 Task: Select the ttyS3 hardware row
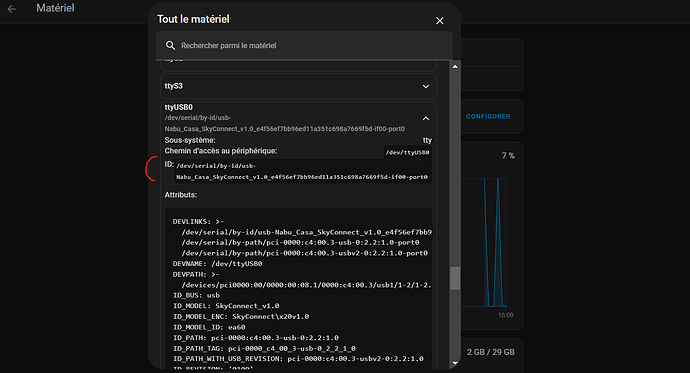tap(298, 86)
